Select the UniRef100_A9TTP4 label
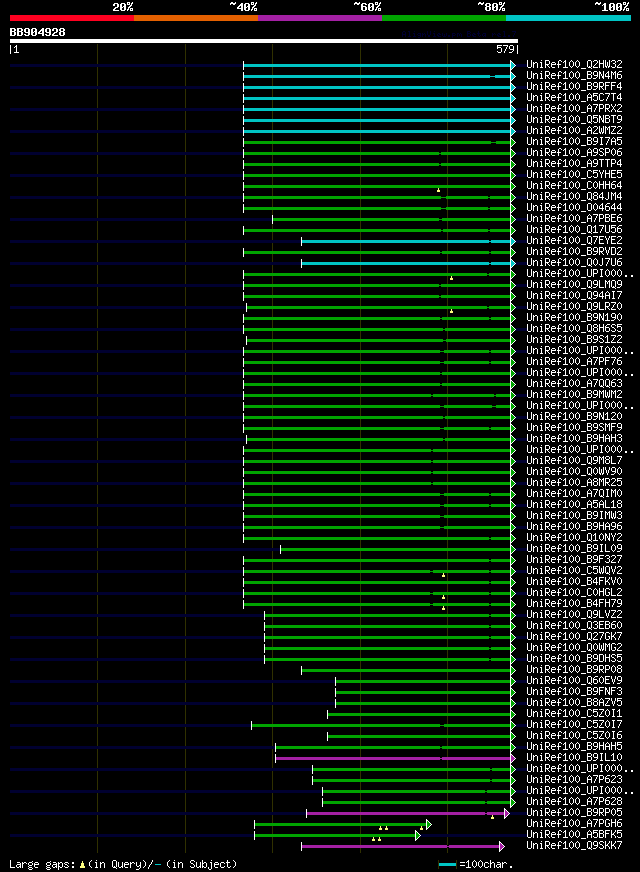The width and height of the screenshot is (640, 872). (x=574, y=164)
